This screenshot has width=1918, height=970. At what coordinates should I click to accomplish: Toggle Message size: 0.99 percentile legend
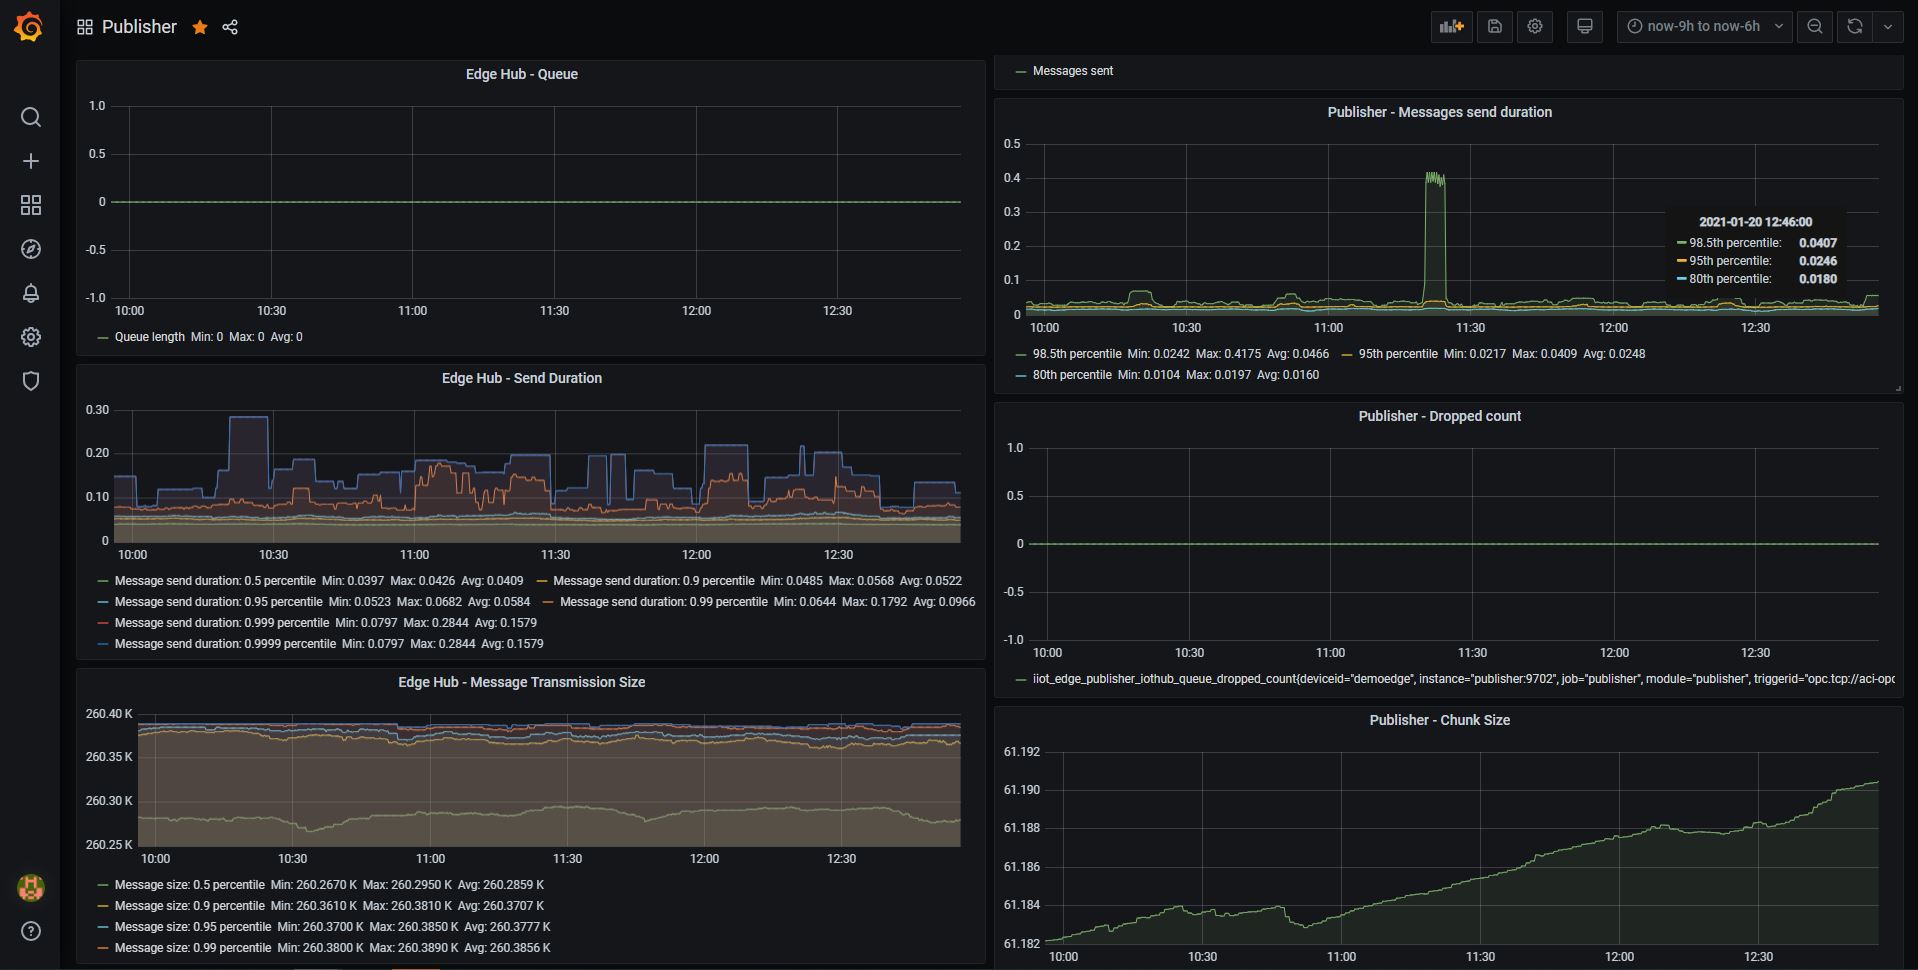pos(193,948)
